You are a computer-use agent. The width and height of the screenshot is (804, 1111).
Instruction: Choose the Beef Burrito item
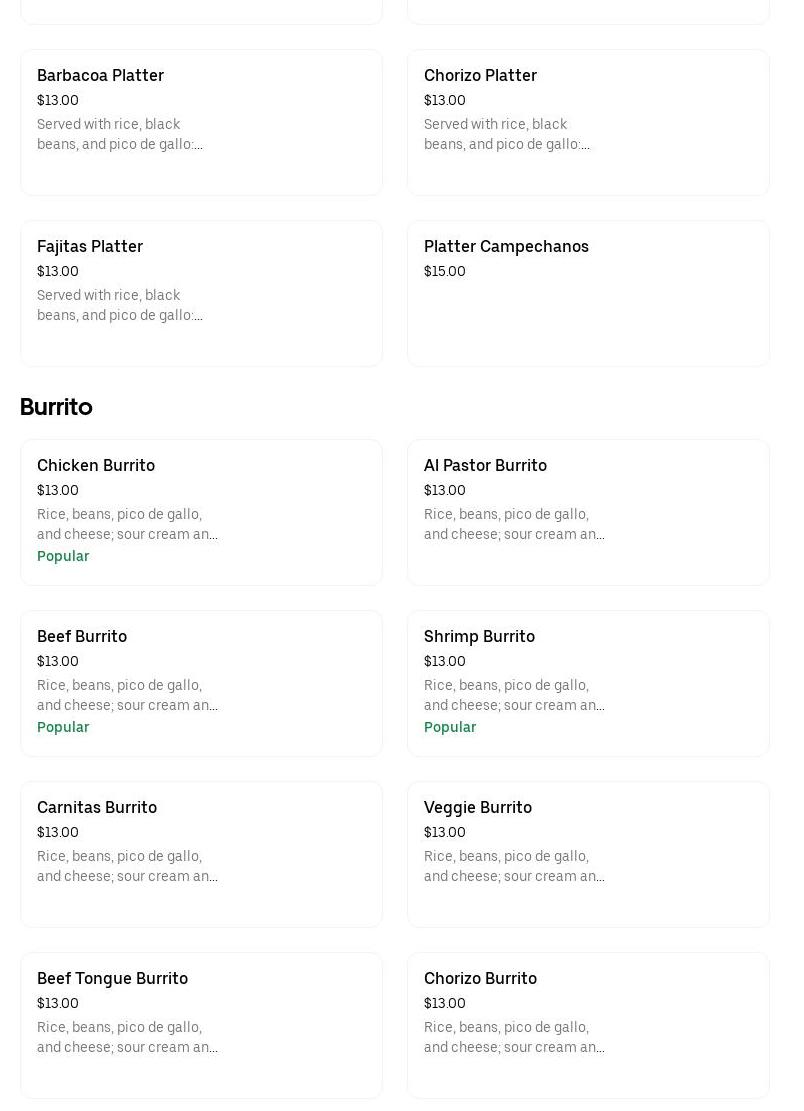point(201,683)
